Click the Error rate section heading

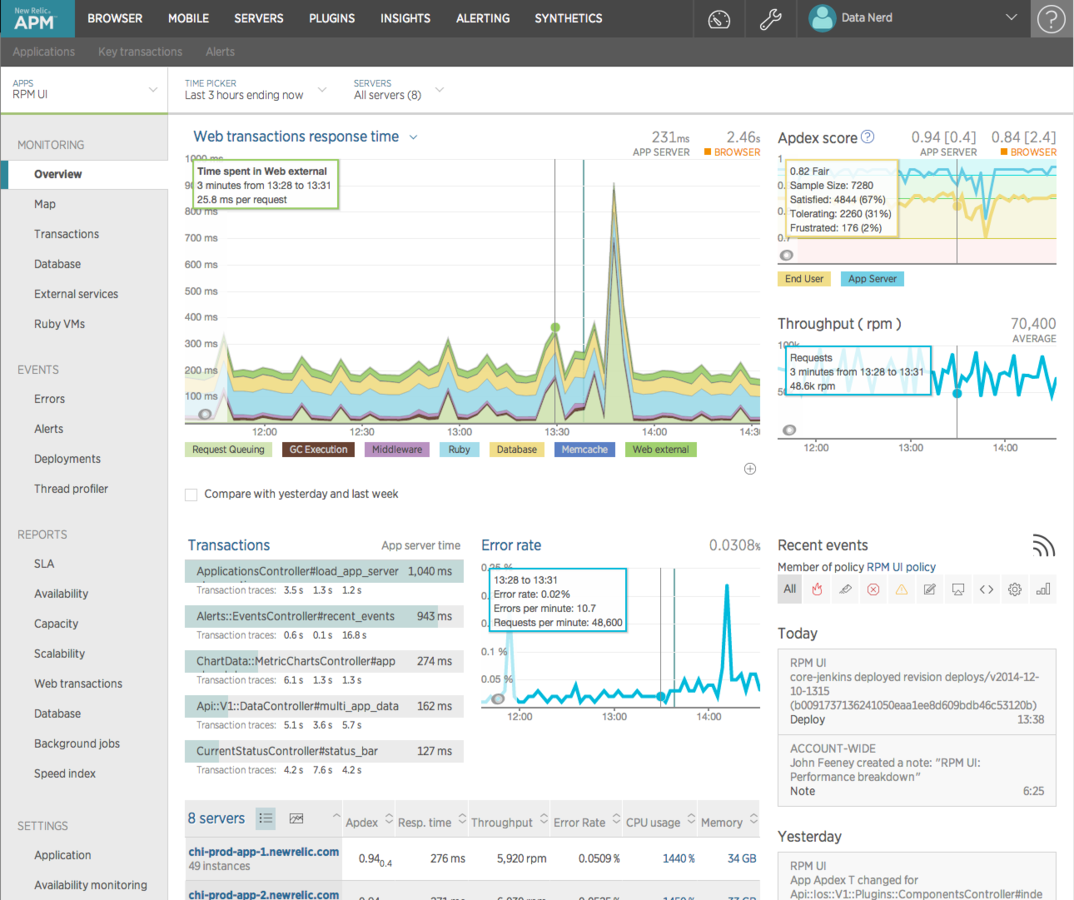pyautogui.click(x=511, y=545)
